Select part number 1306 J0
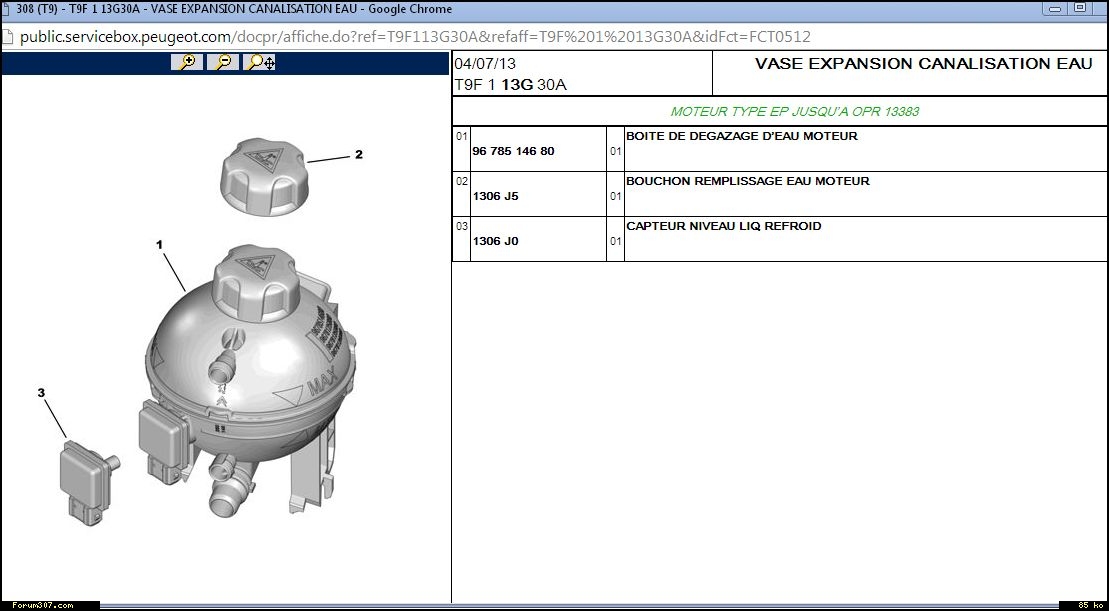The height and width of the screenshot is (611, 1109). tap(495, 241)
